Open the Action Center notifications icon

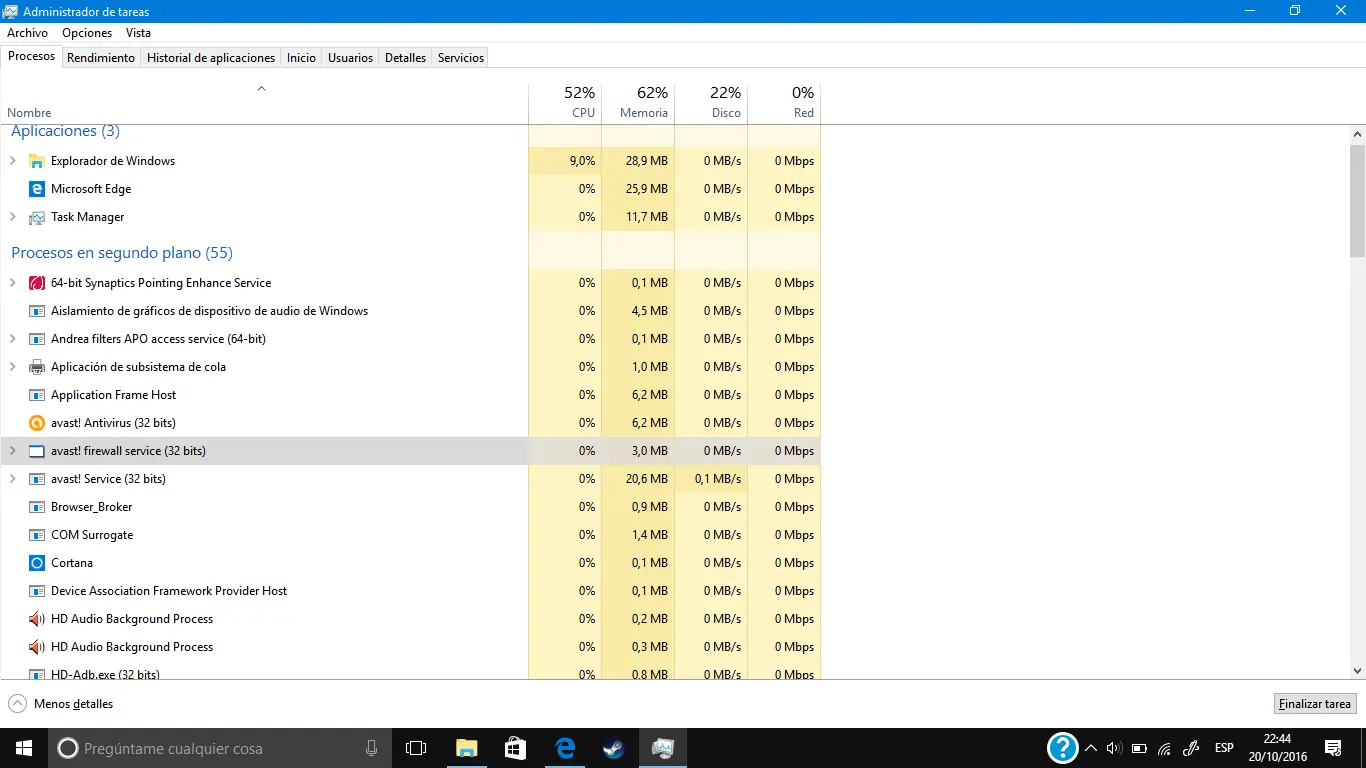[x=1334, y=748]
